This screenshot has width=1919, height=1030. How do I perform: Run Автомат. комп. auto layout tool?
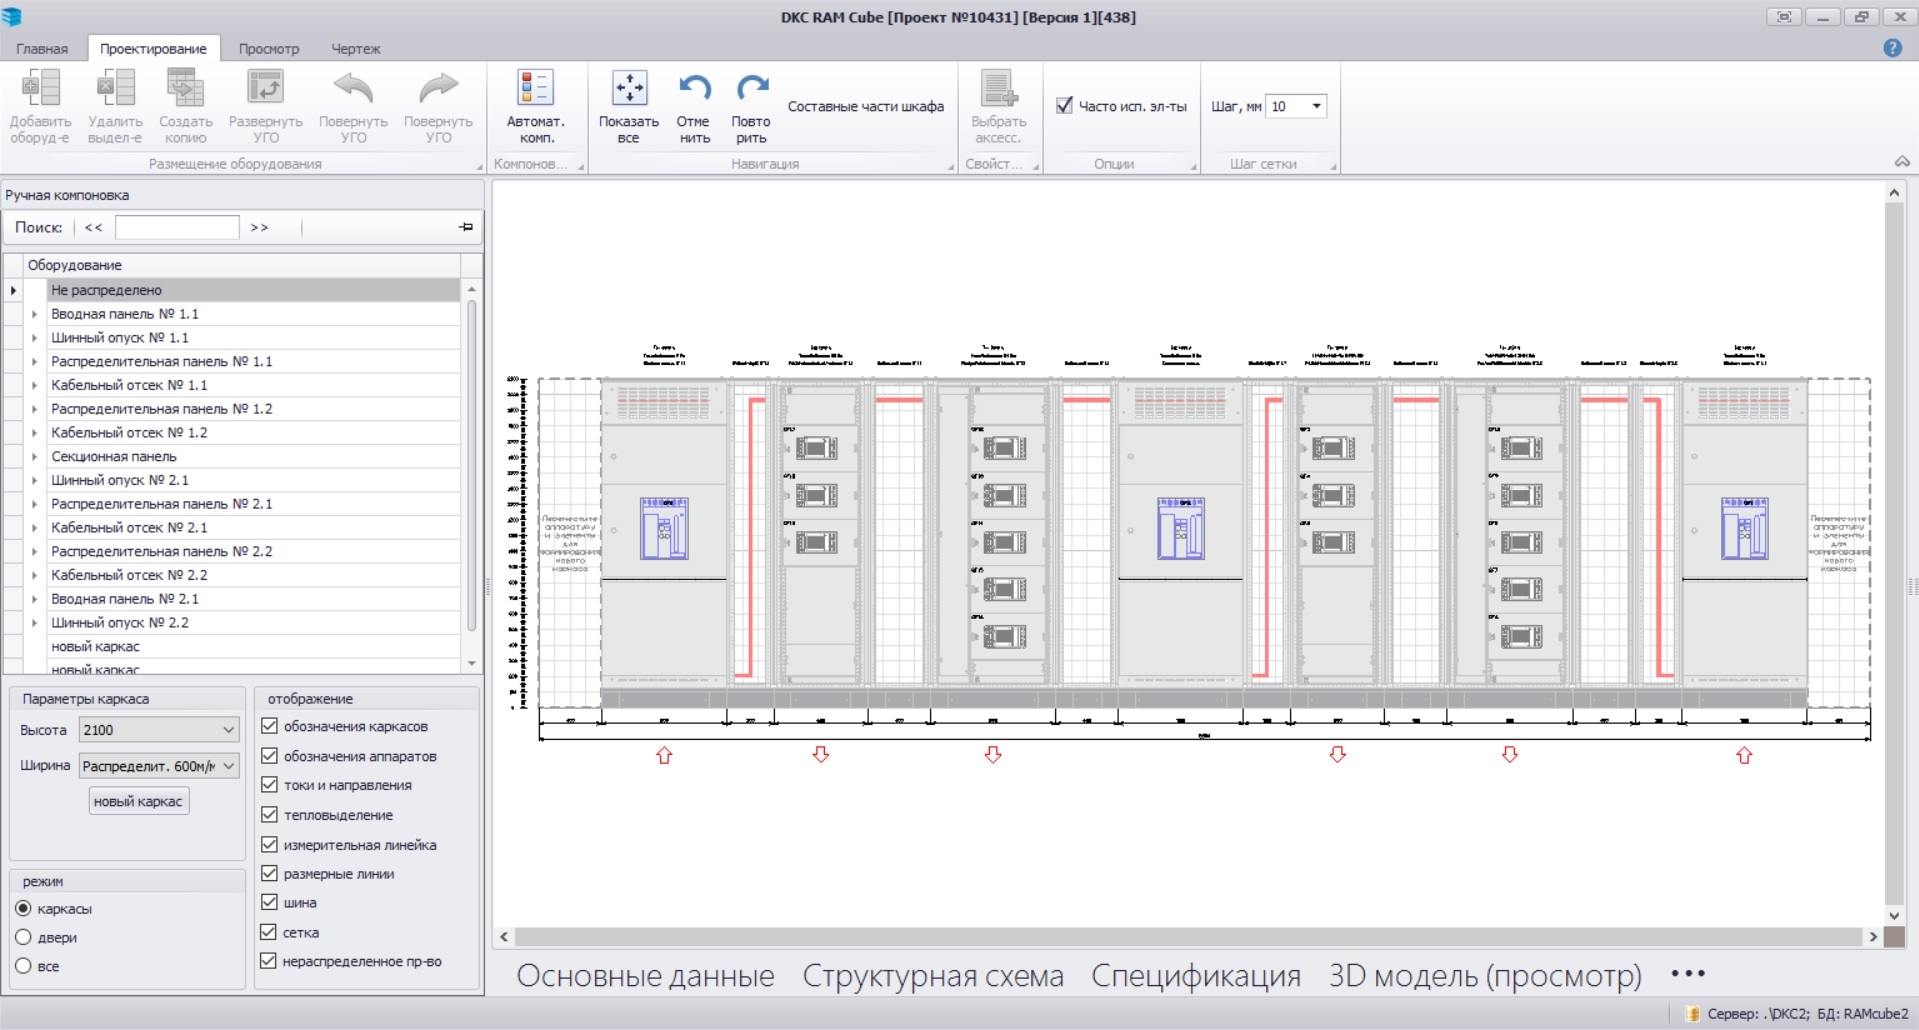click(536, 89)
